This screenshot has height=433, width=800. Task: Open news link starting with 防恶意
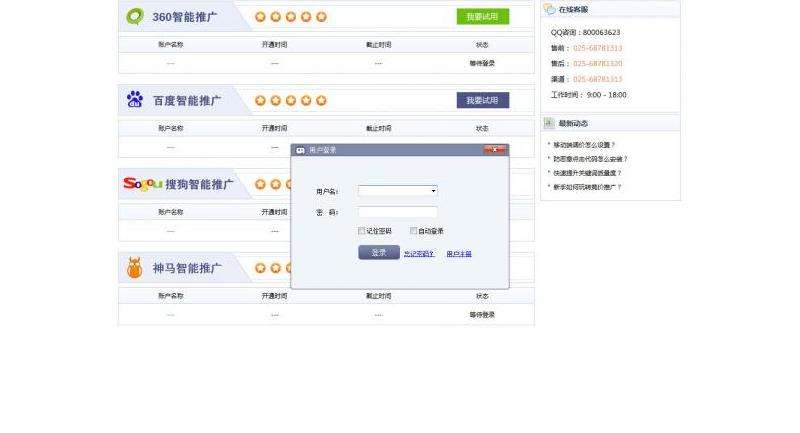coord(590,159)
